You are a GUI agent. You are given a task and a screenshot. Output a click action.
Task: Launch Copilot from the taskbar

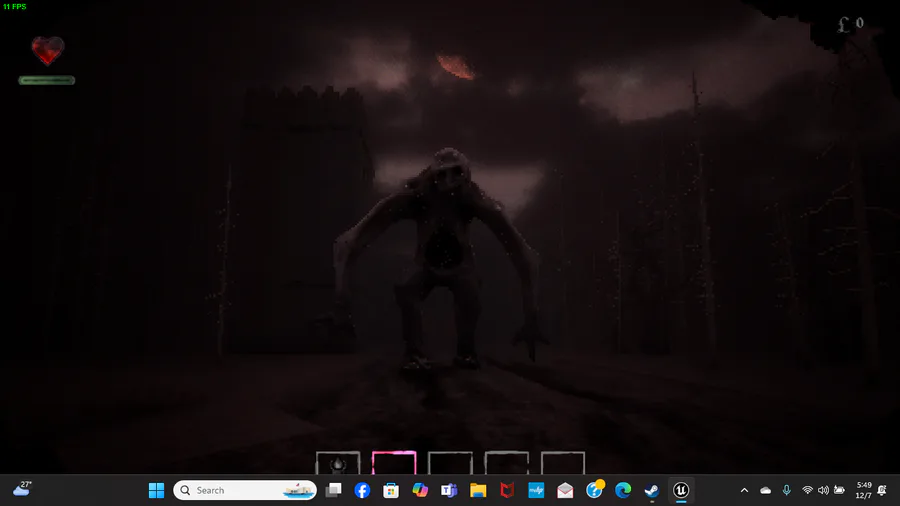420,491
